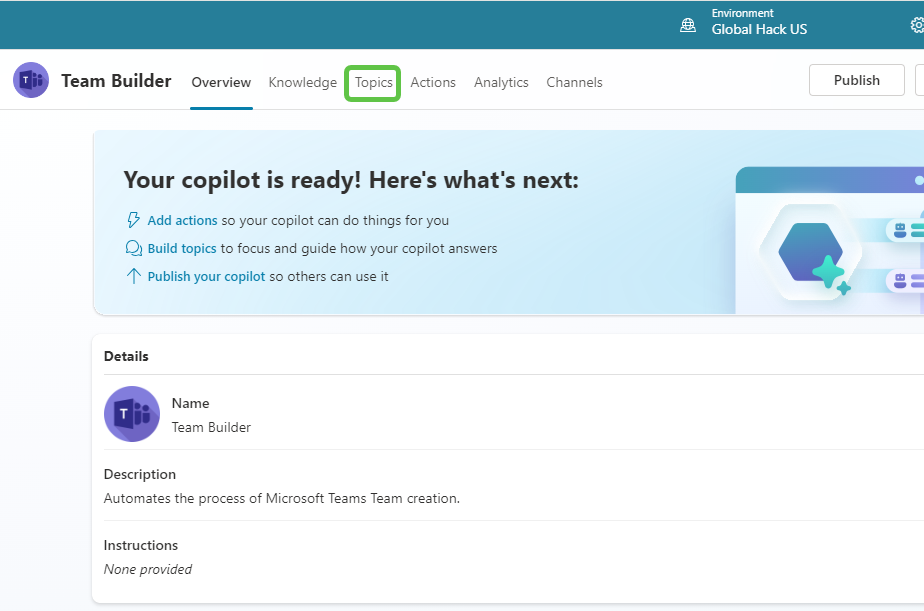The width and height of the screenshot is (924, 611).
Task: Open the Channels tab
Action: [x=574, y=82]
